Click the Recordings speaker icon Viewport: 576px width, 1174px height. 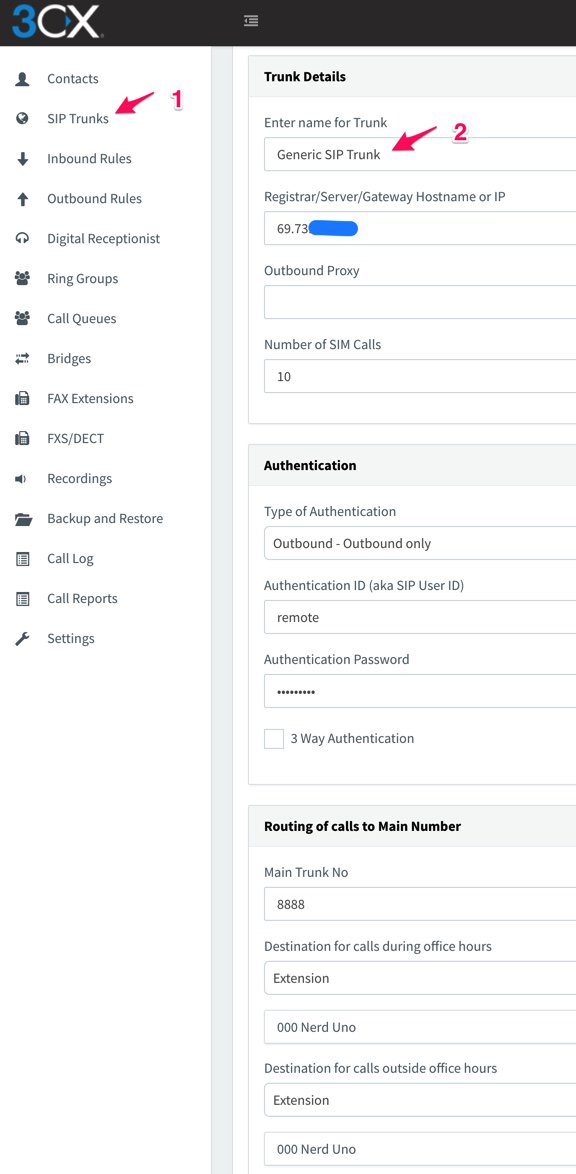pos(21,478)
